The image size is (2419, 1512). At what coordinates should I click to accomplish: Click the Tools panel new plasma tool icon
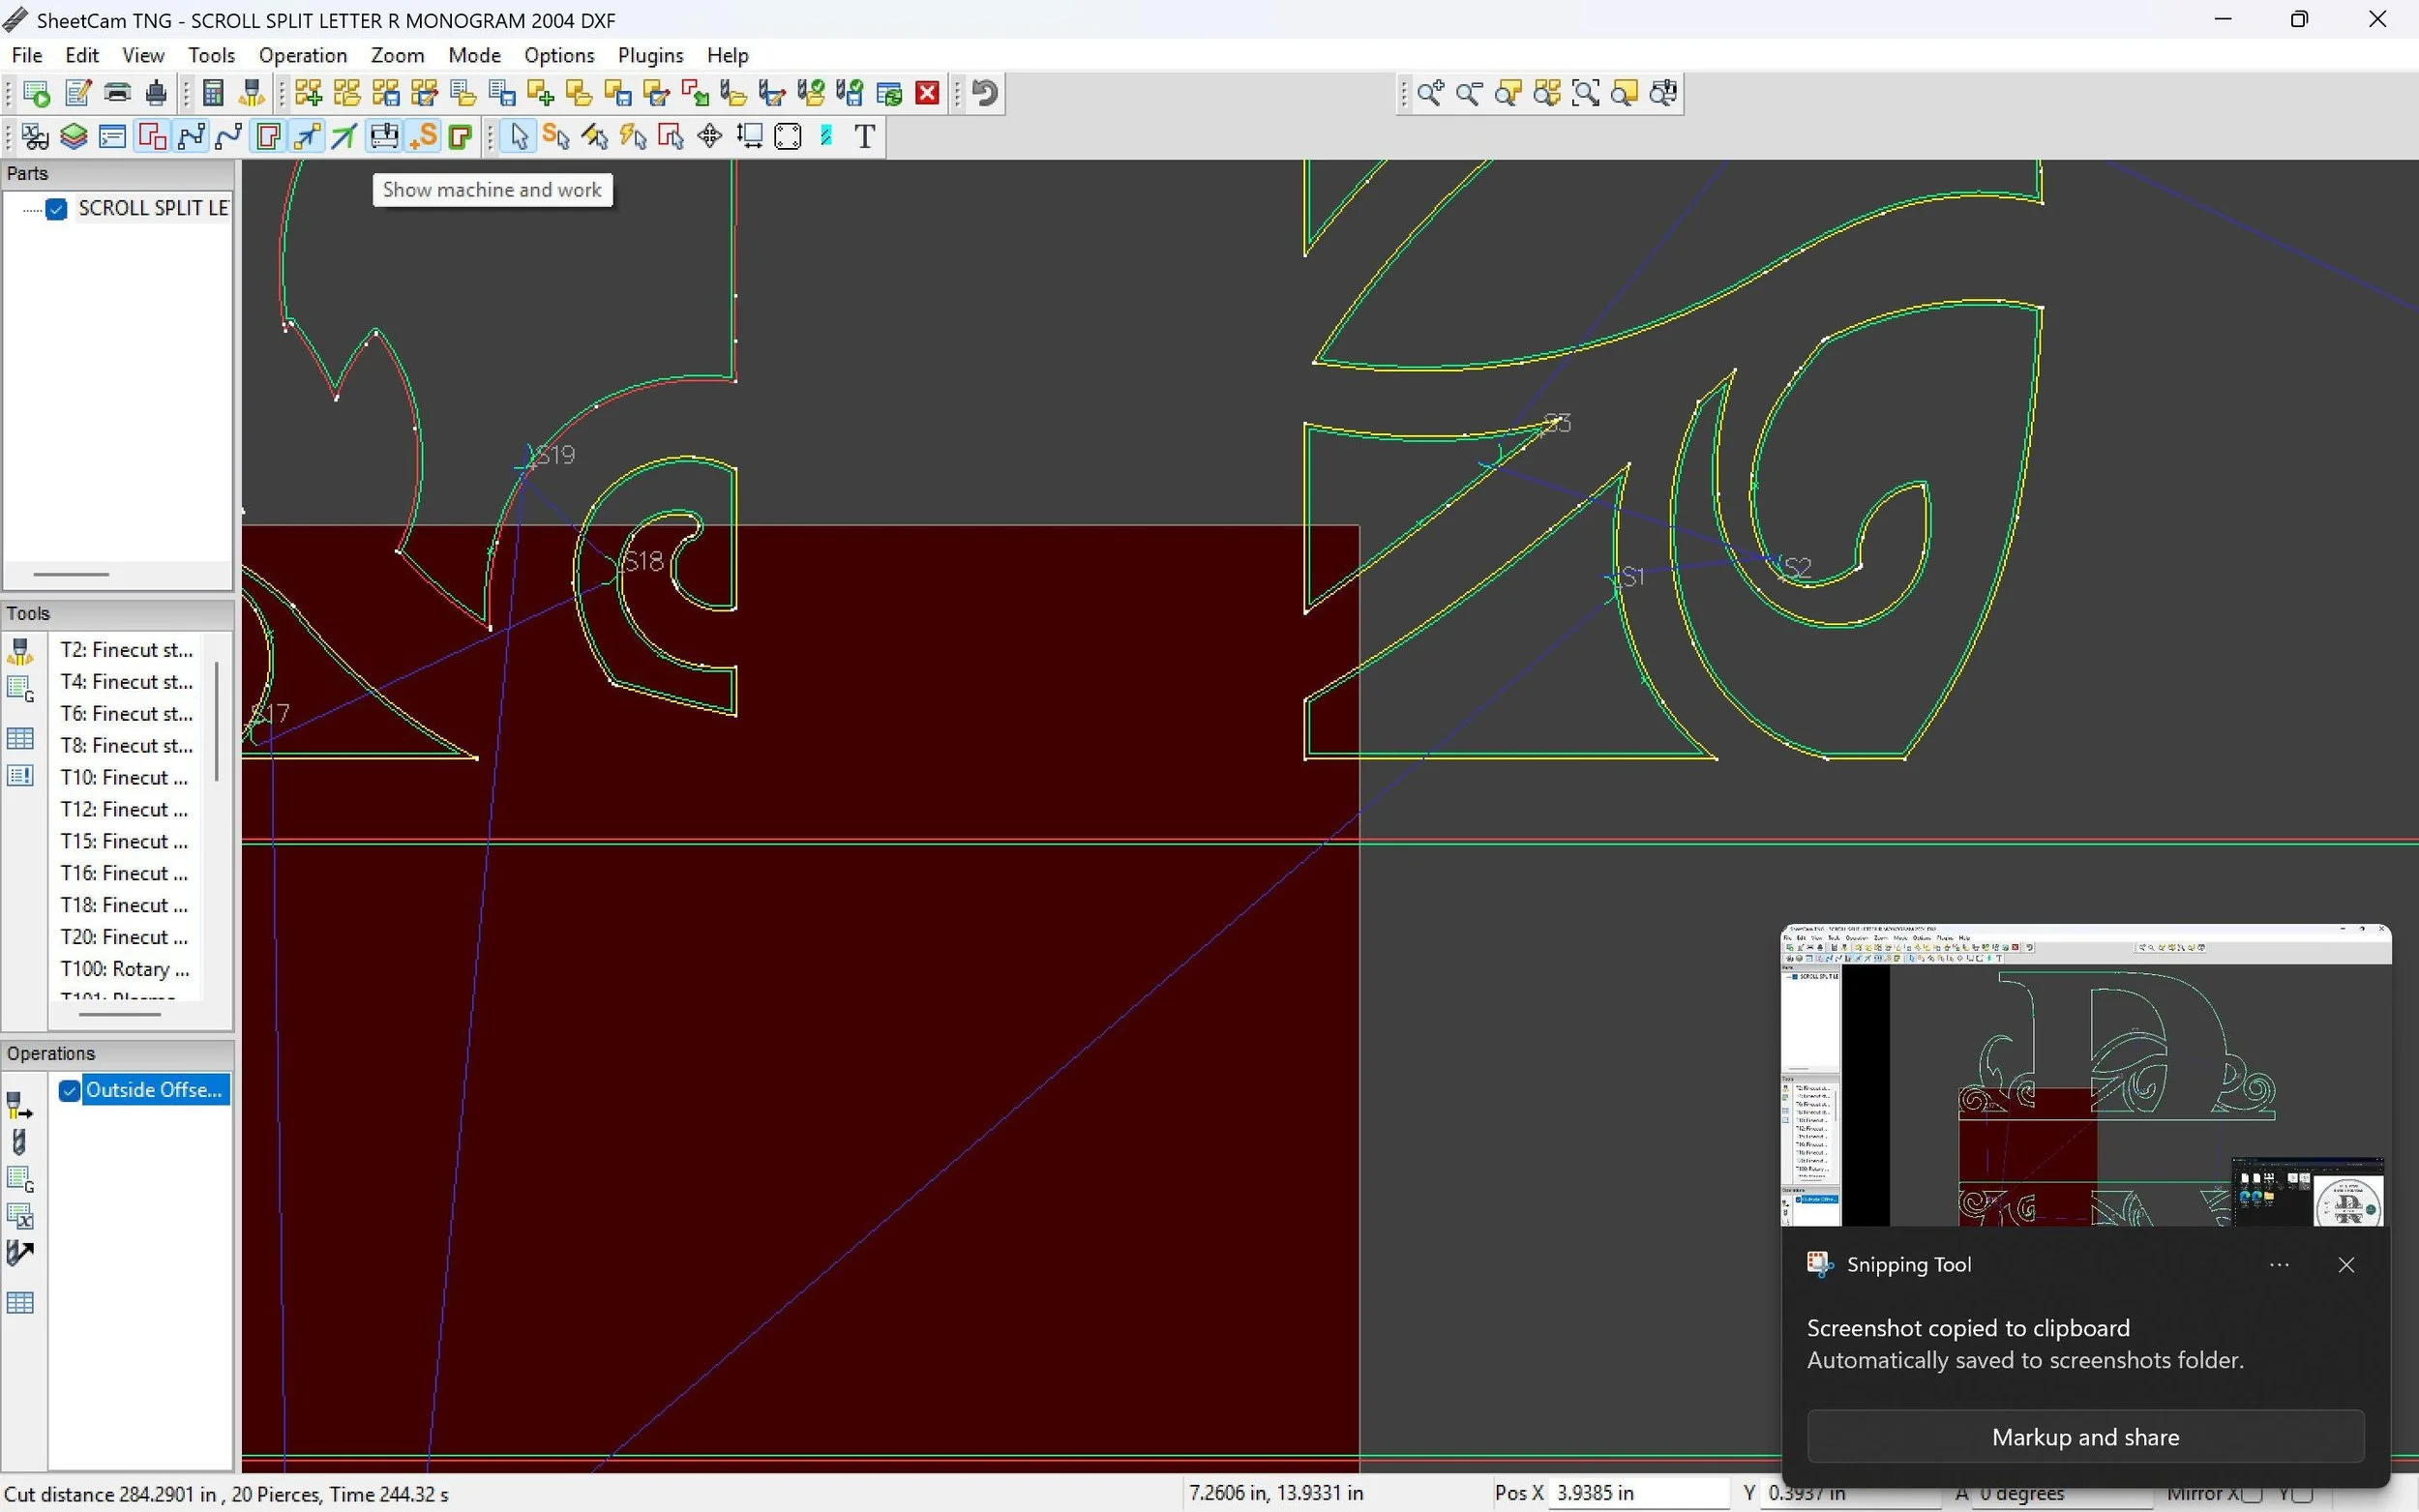click(20, 651)
